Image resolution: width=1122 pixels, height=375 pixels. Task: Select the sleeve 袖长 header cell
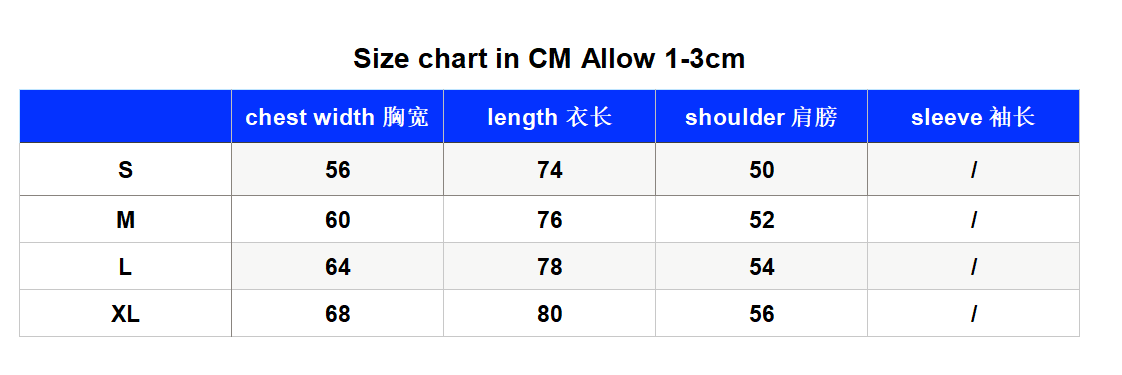(x=973, y=117)
